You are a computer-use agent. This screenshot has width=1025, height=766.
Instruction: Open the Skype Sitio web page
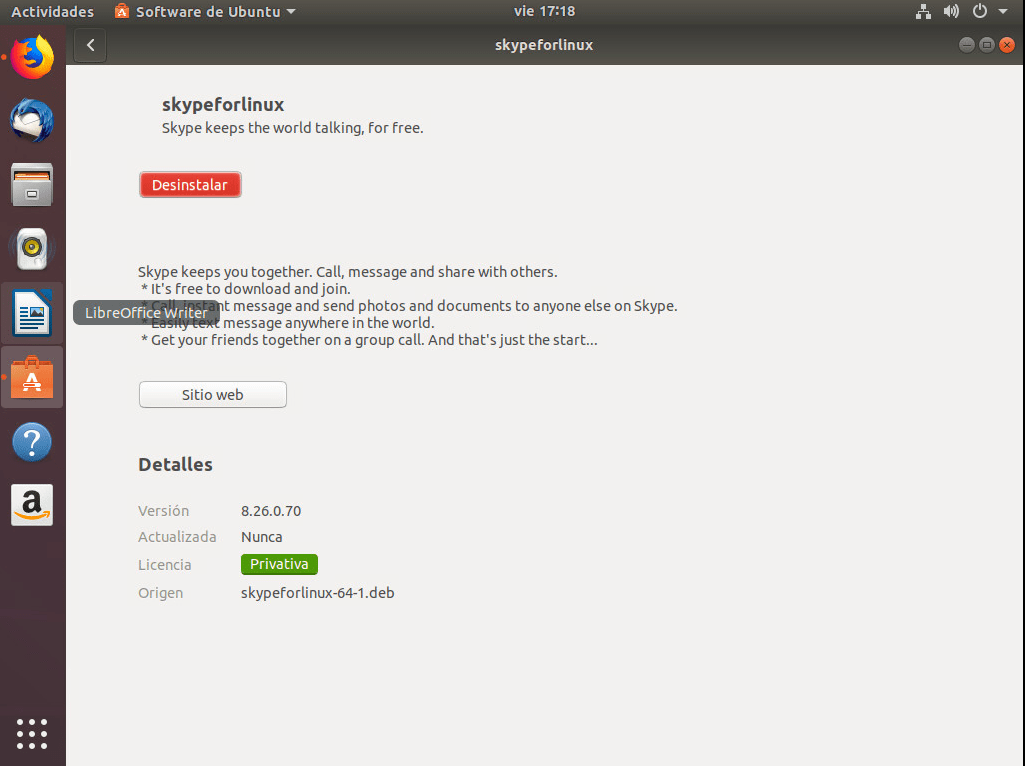[212, 394]
